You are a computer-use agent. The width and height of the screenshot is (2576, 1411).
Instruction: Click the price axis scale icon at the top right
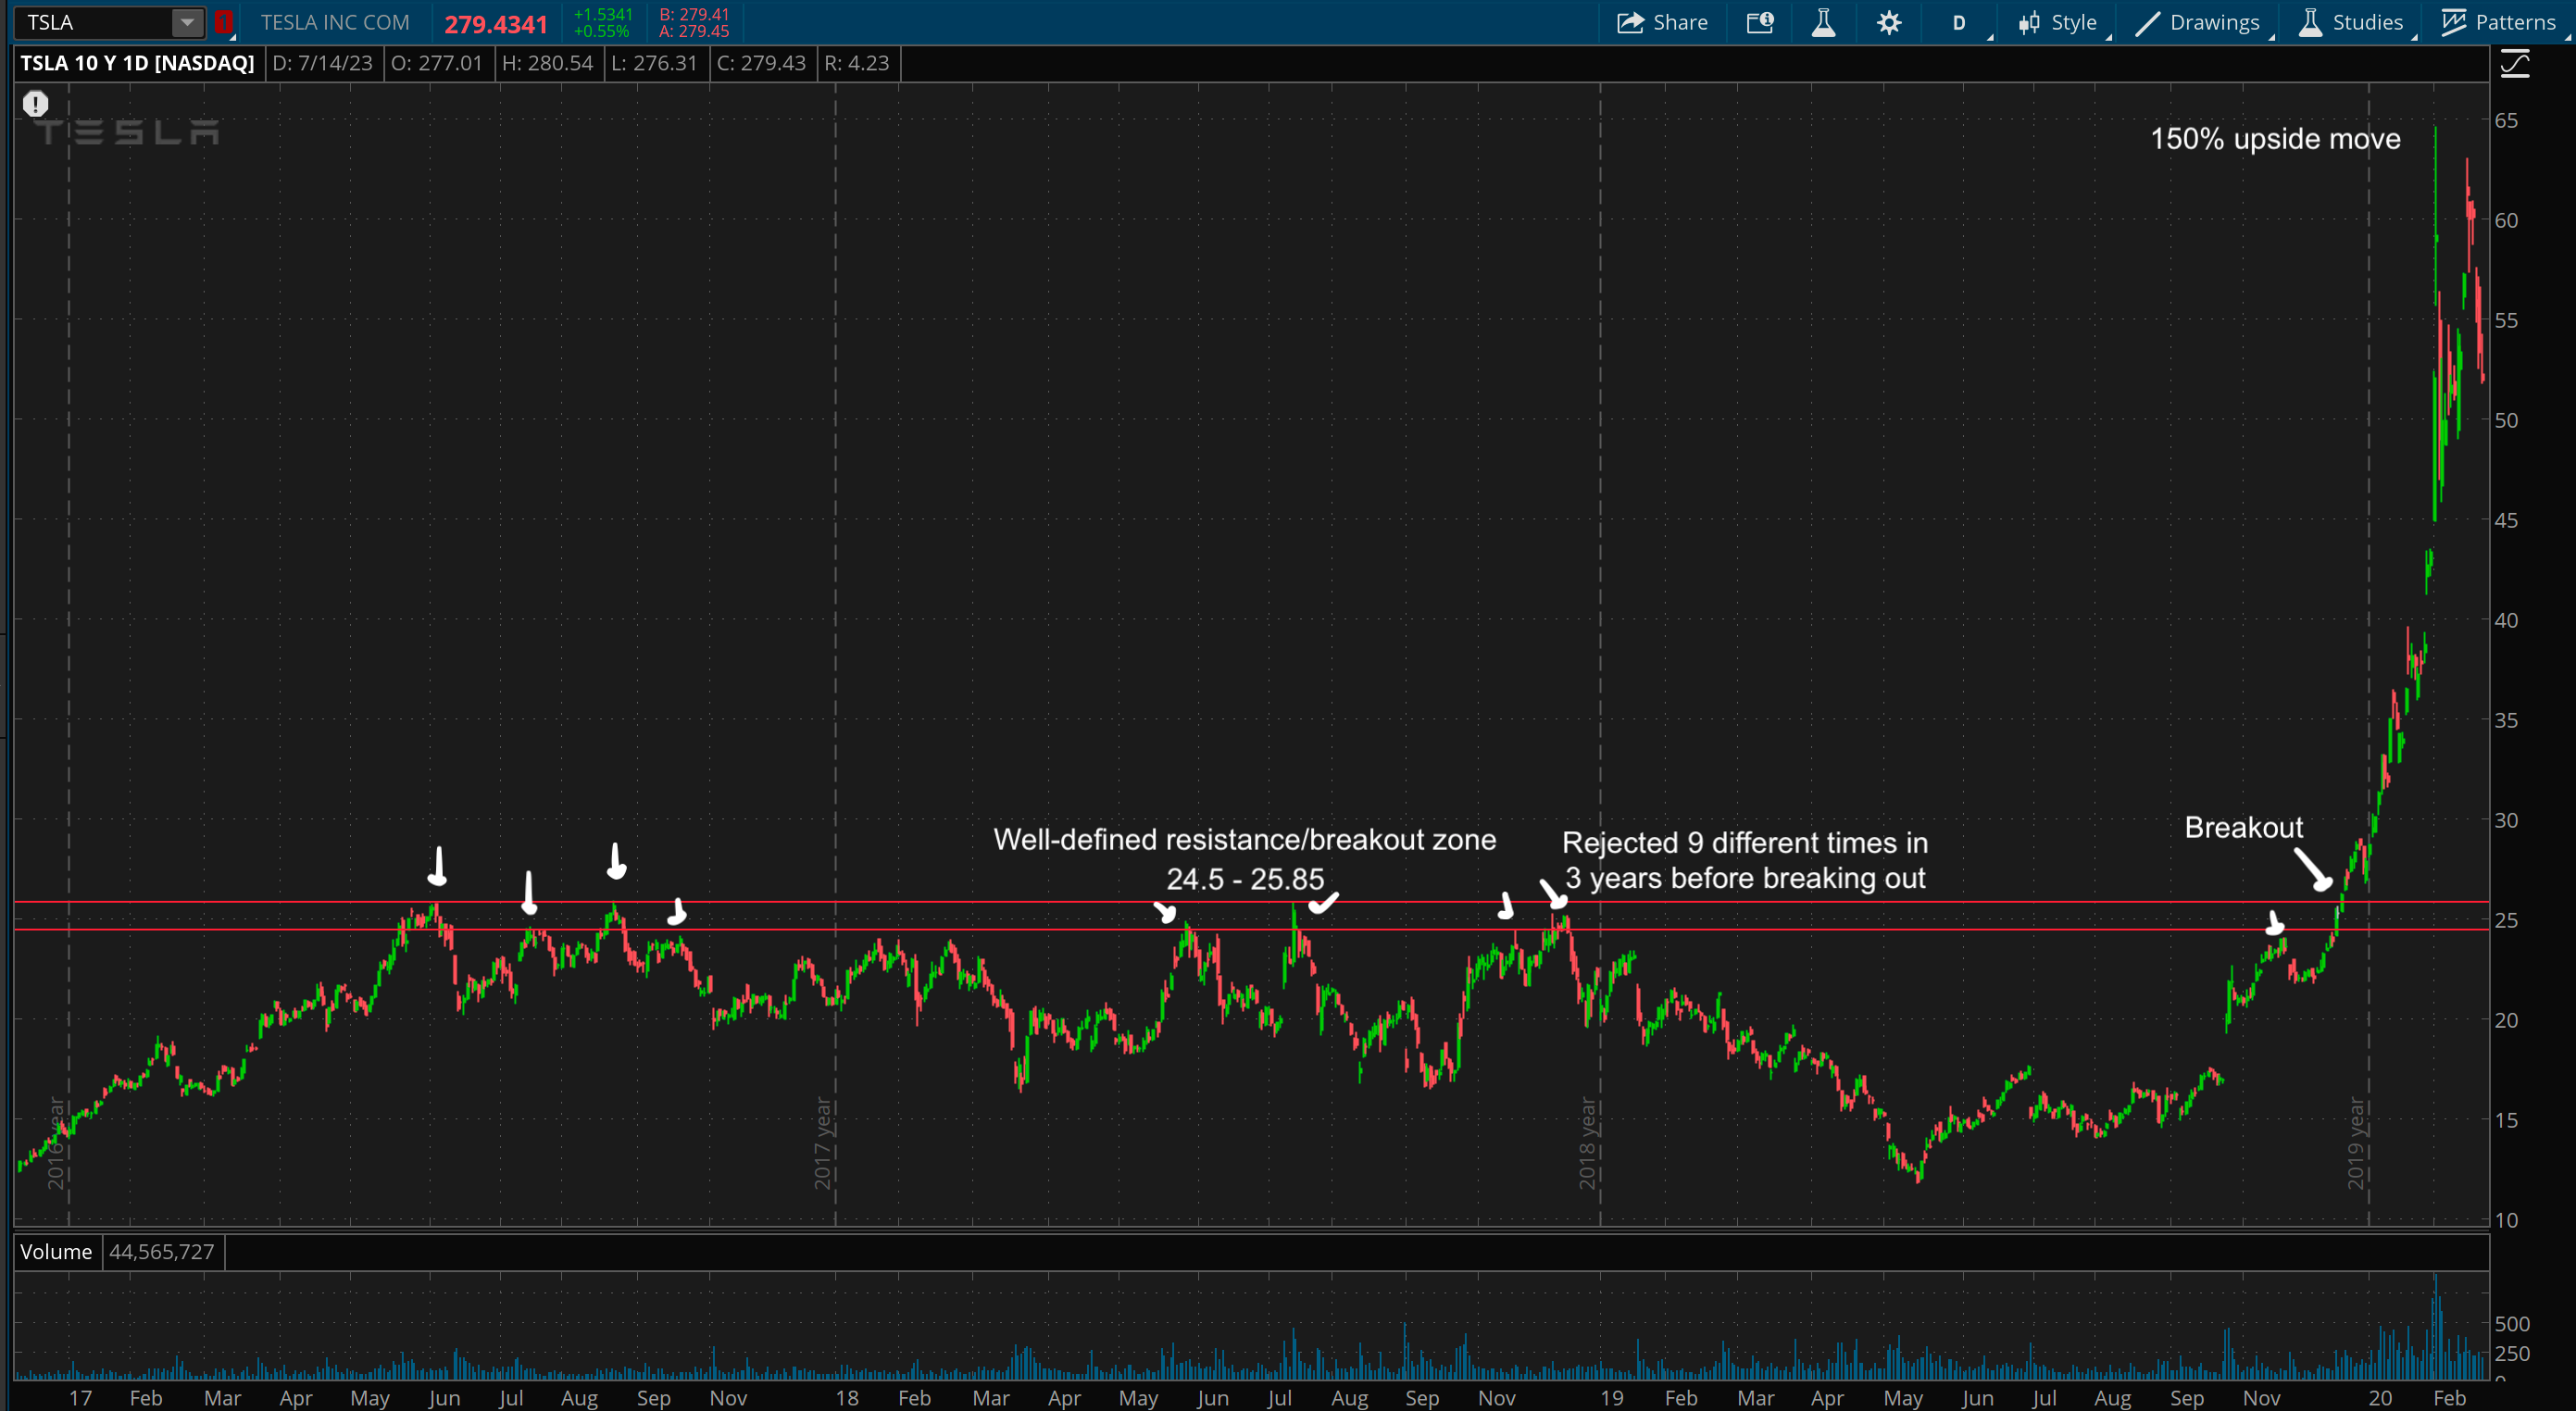[2514, 66]
